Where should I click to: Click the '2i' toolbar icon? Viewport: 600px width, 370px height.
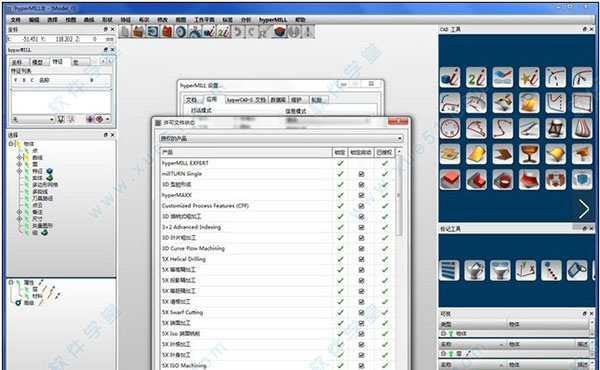click(x=223, y=31)
